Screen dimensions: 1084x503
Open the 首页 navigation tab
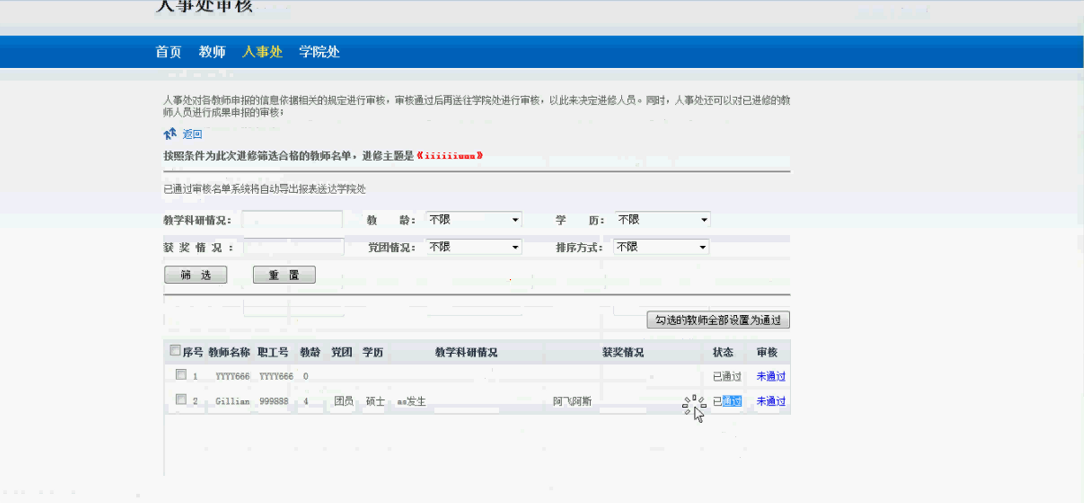tap(169, 52)
